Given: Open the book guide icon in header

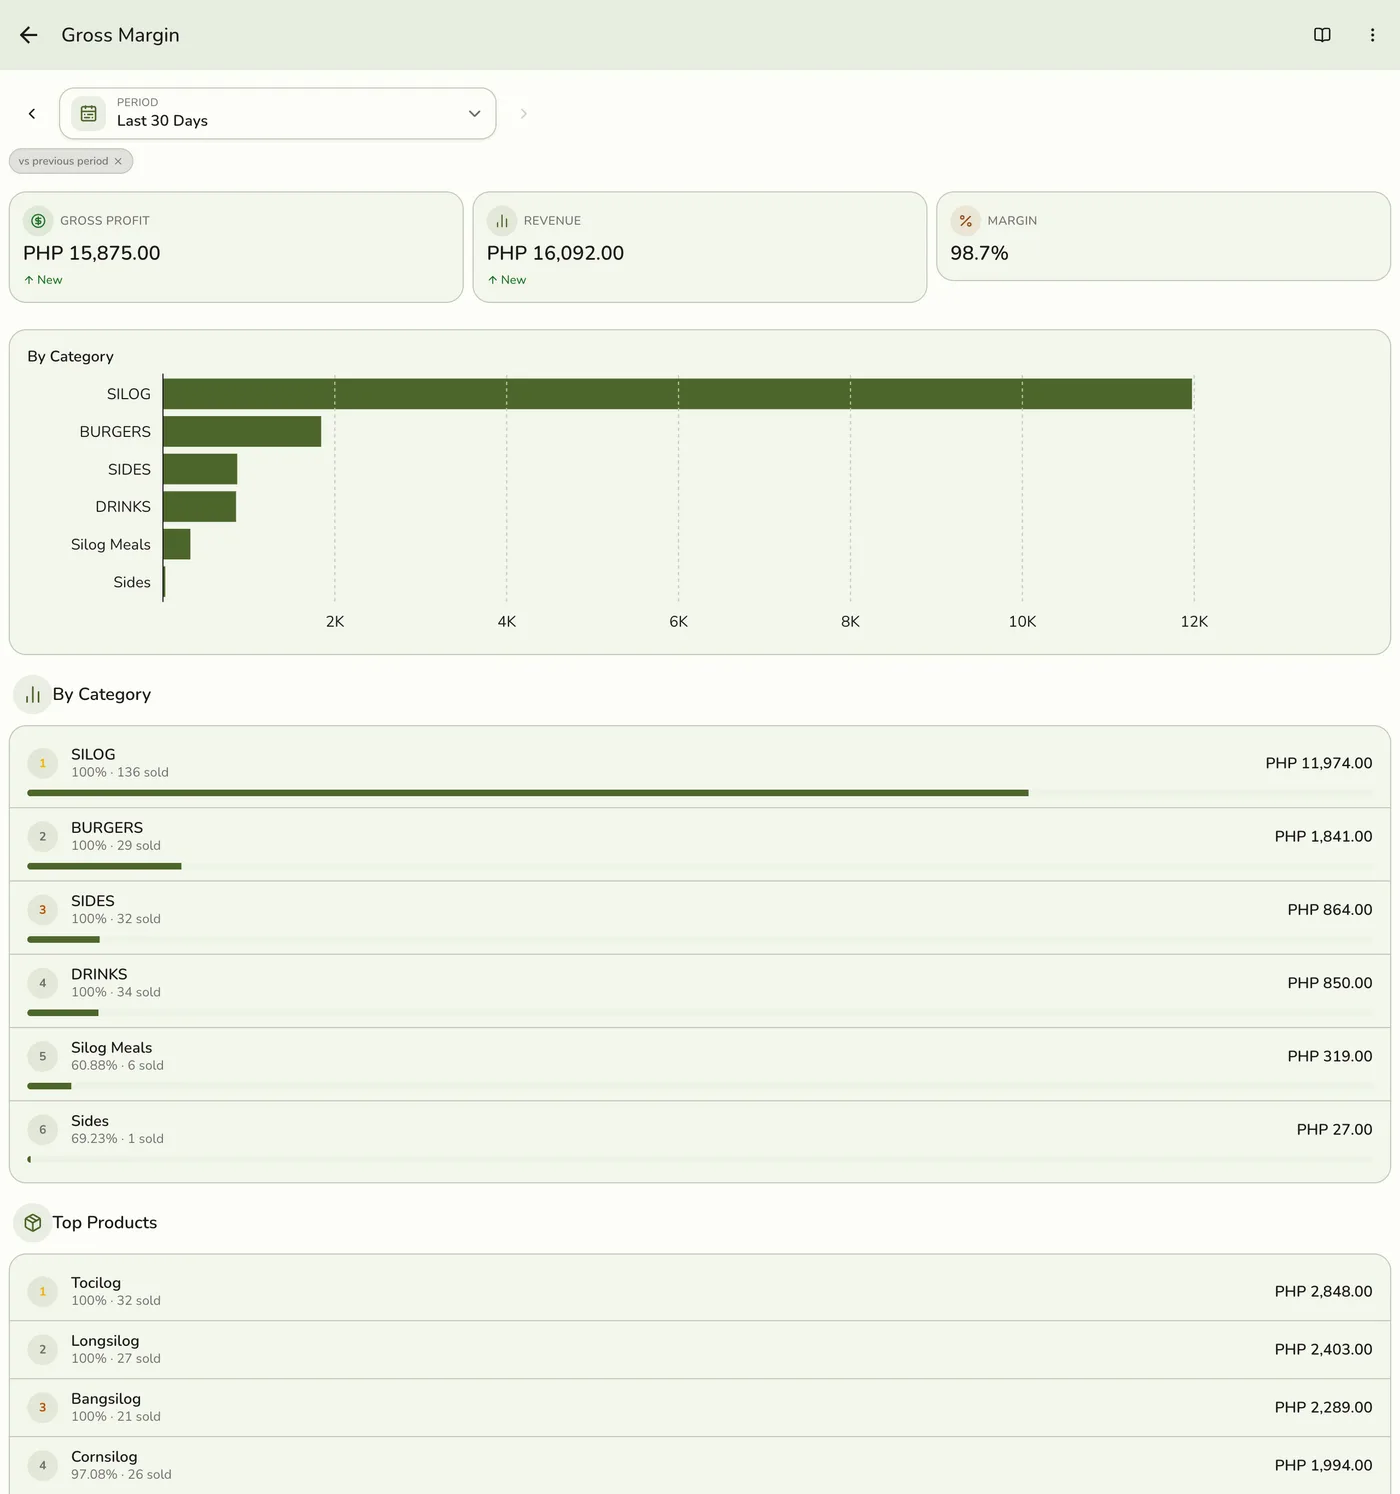Looking at the screenshot, I should point(1322,35).
